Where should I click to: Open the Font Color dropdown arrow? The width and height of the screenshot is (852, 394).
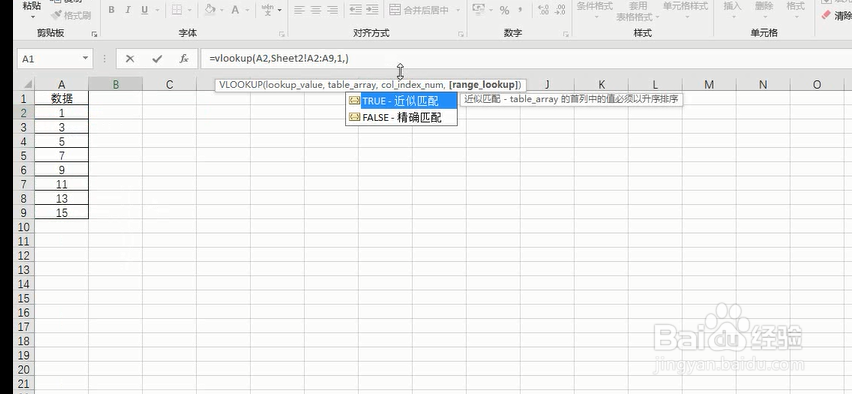pos(248,10)
